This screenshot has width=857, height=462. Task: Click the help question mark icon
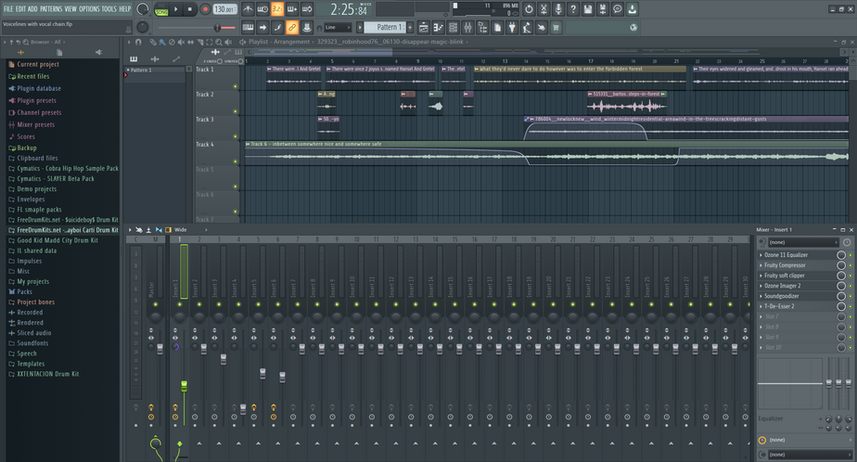[573, 9]
